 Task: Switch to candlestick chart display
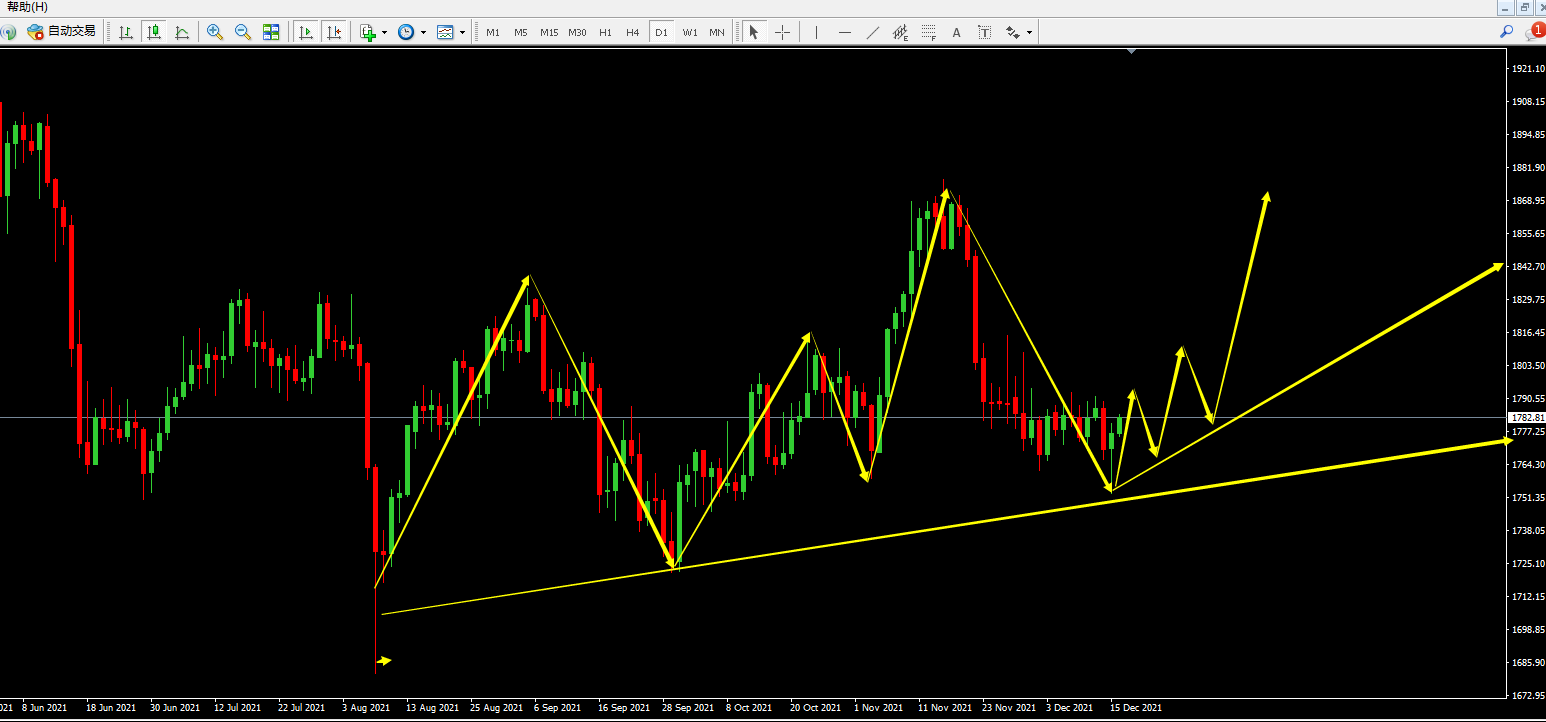154,32
